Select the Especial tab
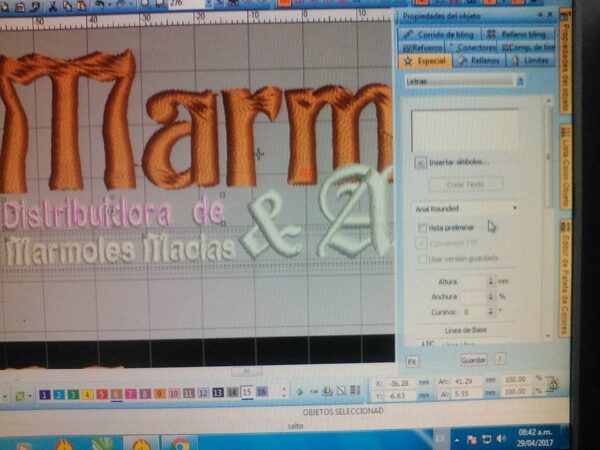This screenshot has height=450, width=600. 426,61
